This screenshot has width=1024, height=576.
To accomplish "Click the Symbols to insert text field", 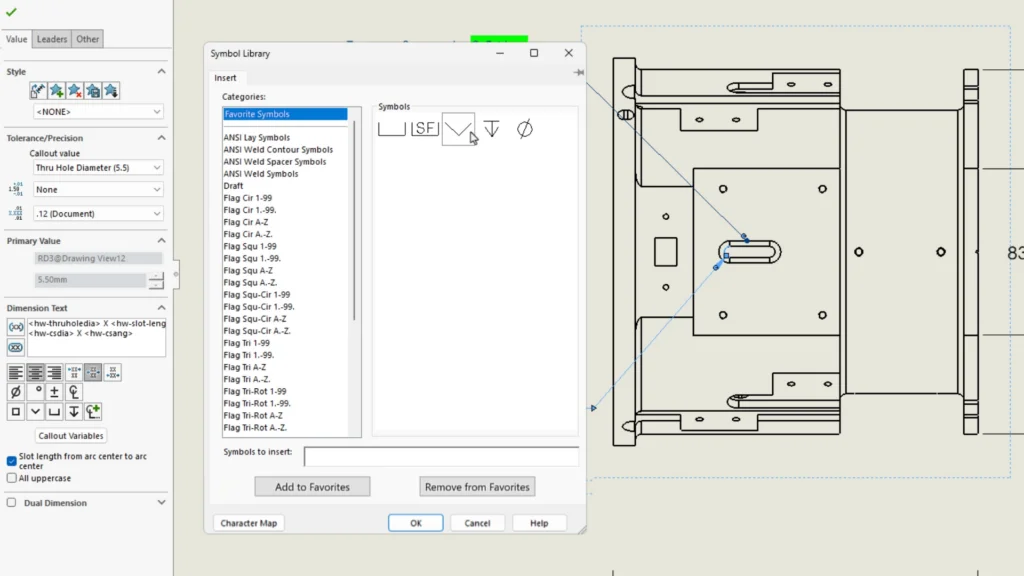I will [441, 457].
